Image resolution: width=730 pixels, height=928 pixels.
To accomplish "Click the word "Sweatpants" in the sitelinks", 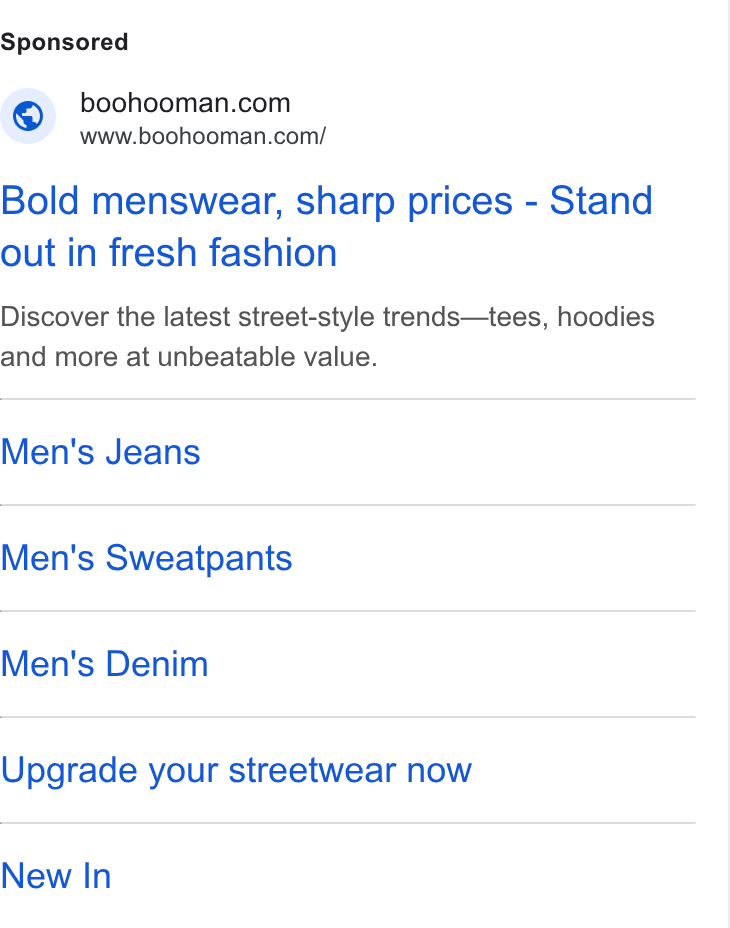I will pyautogui.click(x=199, y=558).
